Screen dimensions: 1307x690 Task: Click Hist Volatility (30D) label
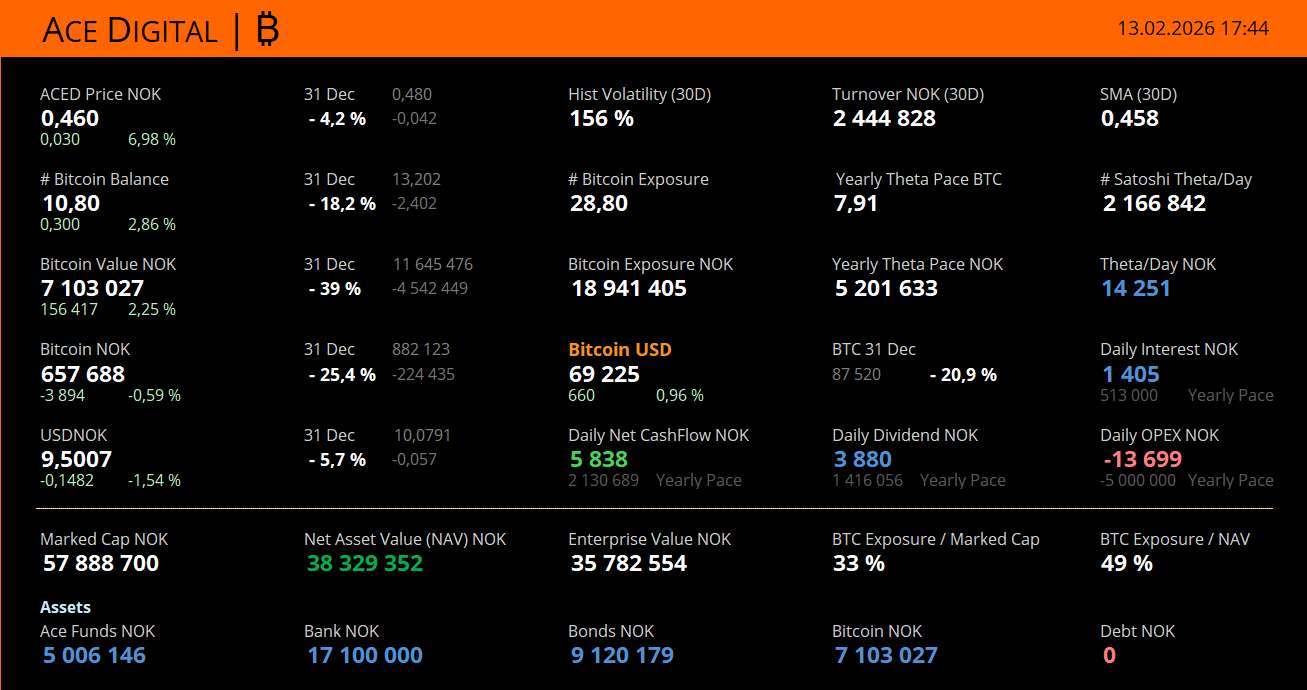[639, 94]
